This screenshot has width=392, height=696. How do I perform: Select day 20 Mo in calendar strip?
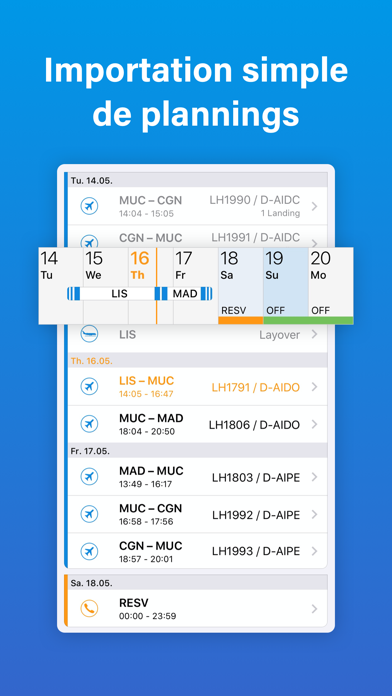coord(331,285)
